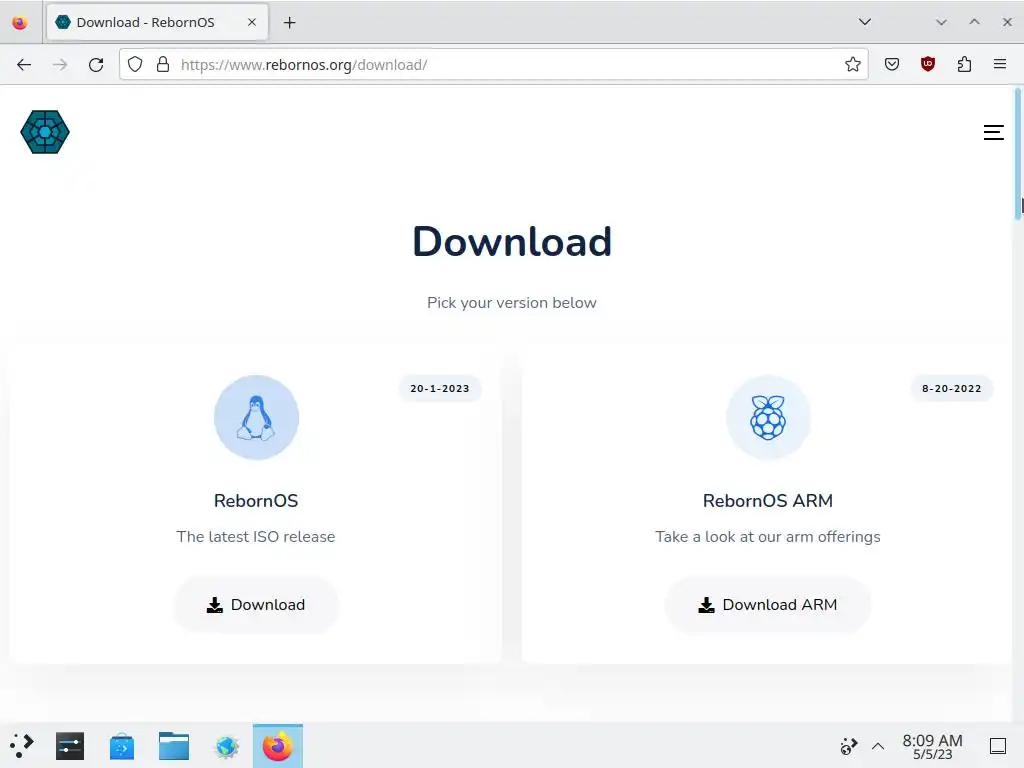Open the tracking protection shield icon
The image size is (1024, 768).
click(135, 65)
